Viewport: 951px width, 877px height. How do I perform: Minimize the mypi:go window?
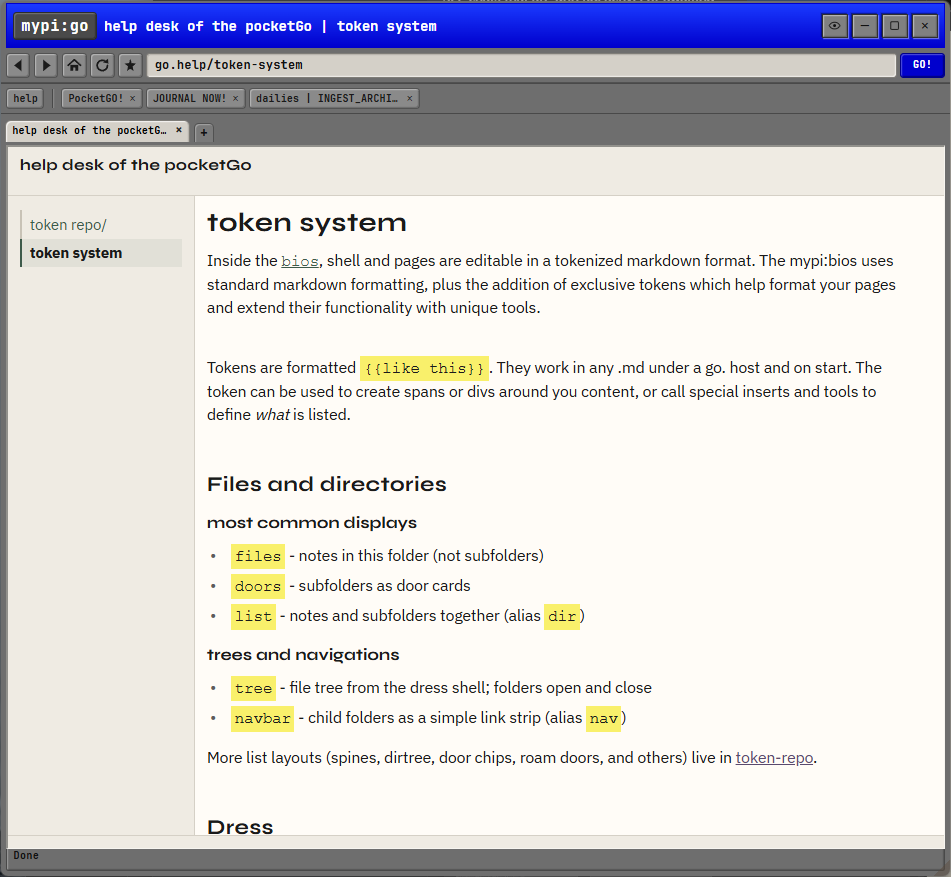(865, 26)
